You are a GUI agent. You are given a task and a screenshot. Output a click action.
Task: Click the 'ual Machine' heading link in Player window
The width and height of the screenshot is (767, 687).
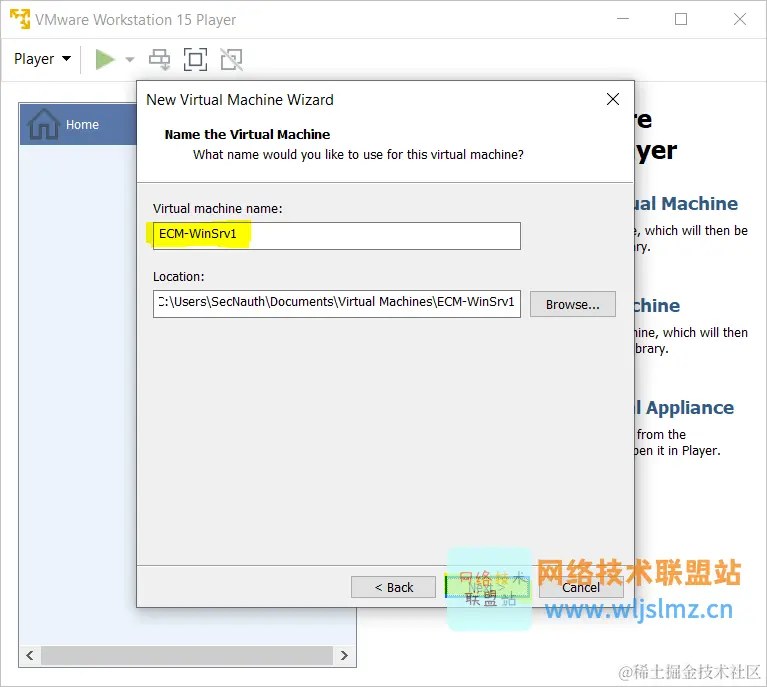687,204
